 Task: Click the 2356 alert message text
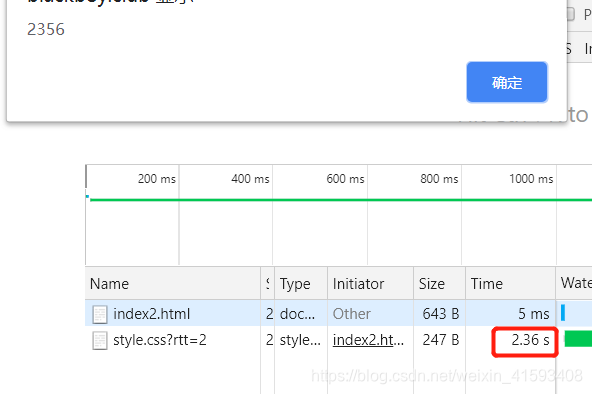[x=46, y=29]
